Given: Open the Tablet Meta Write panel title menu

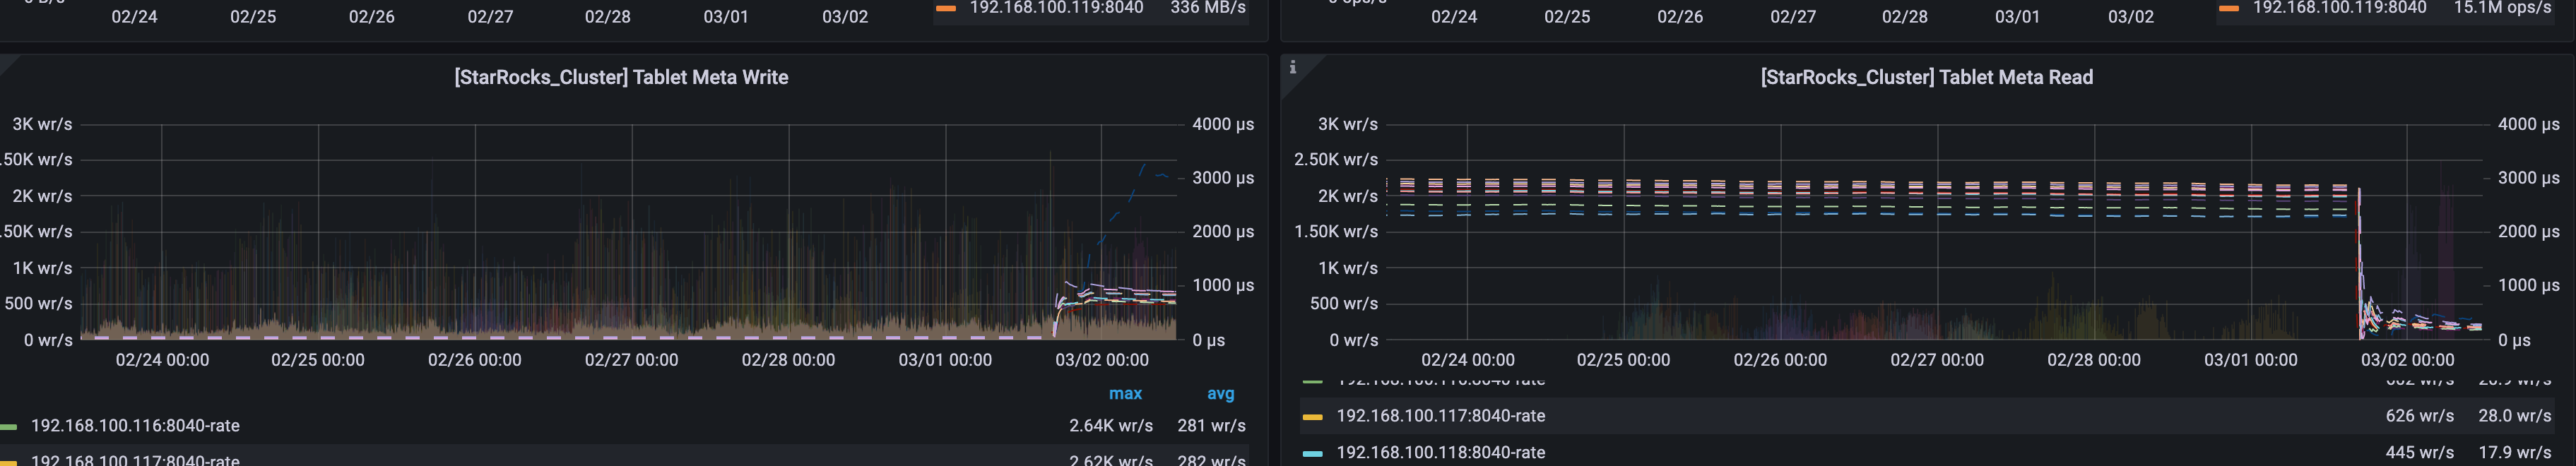Looking at the screenshot, I should 620,77.
